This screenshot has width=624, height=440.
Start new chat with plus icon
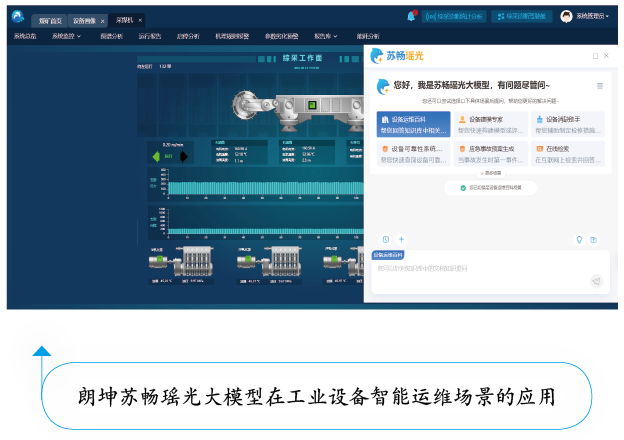tap(401, 239)
